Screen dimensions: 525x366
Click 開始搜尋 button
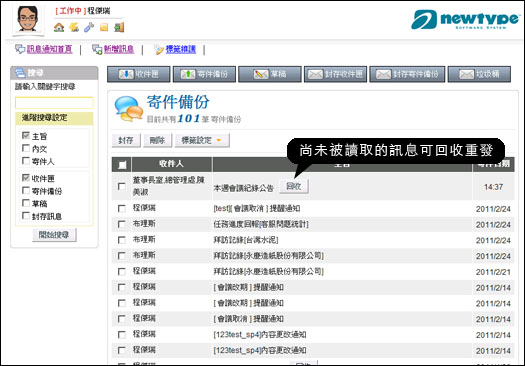54,235
